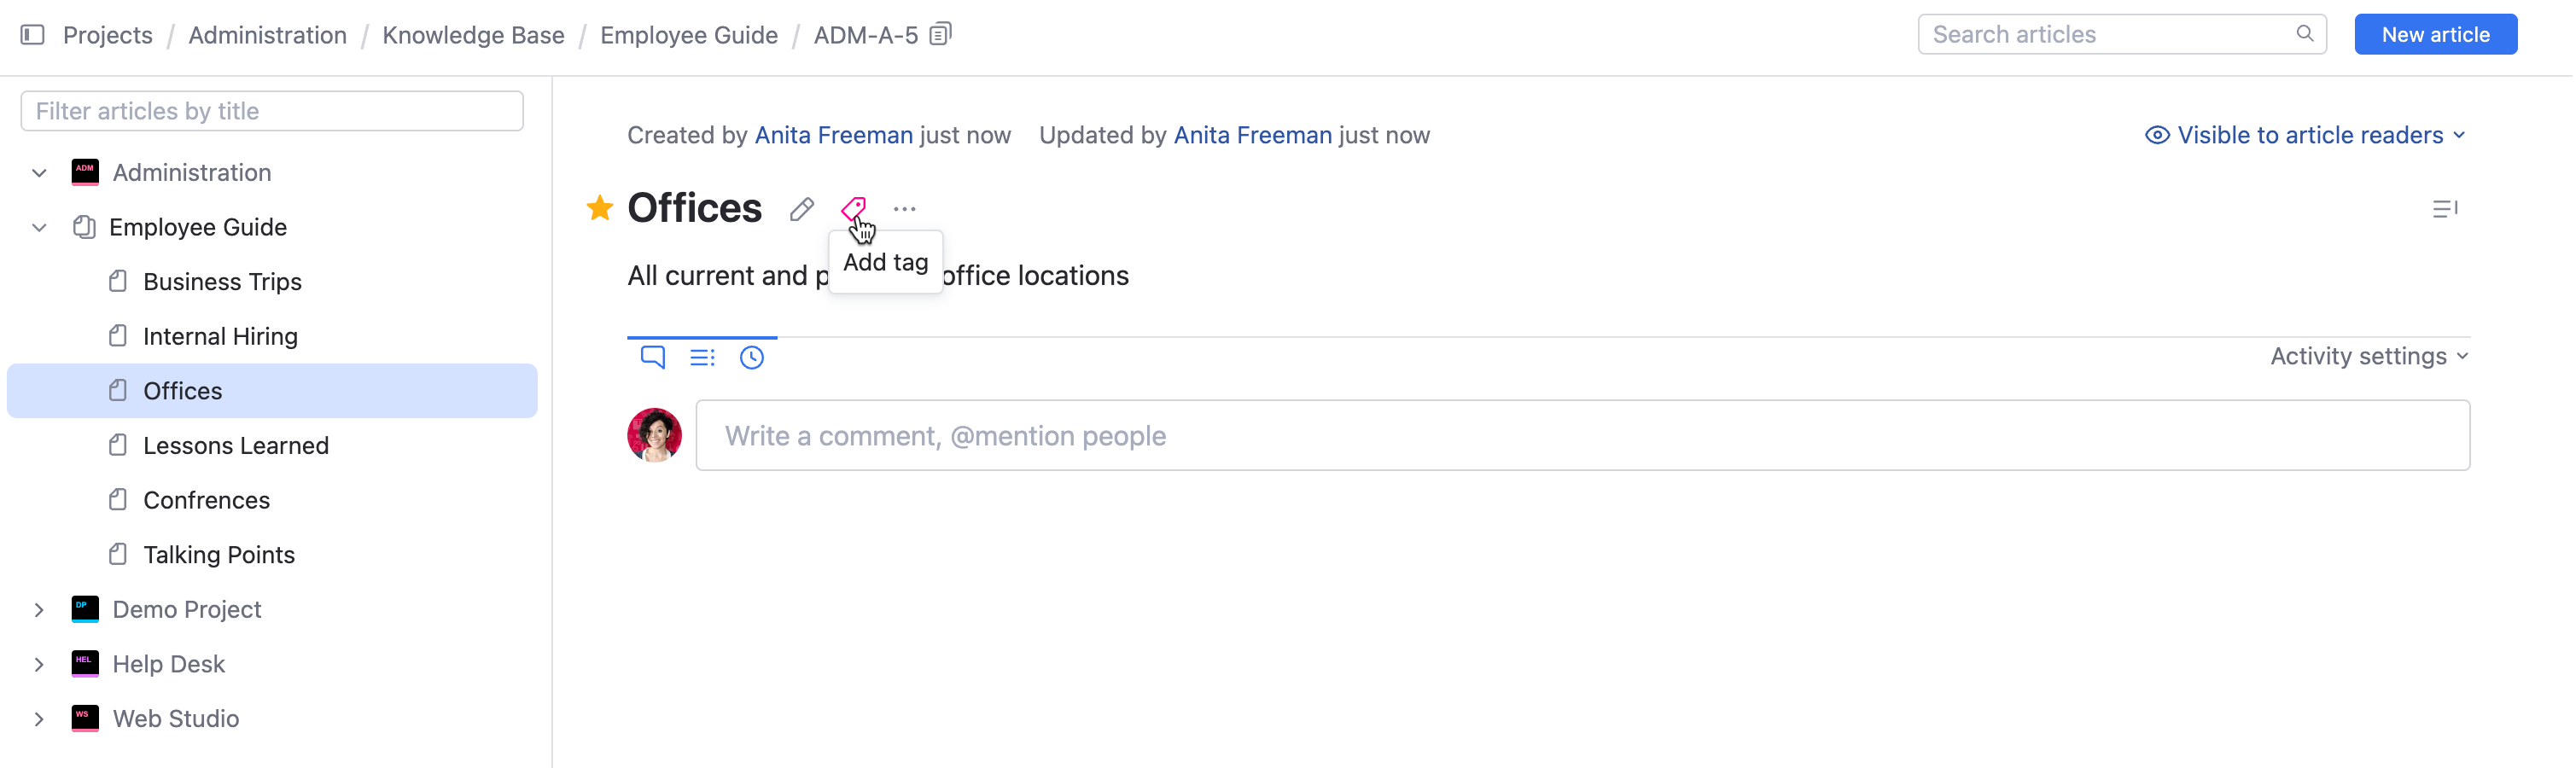Click the checklist activity icon

(x=703, y=357)
